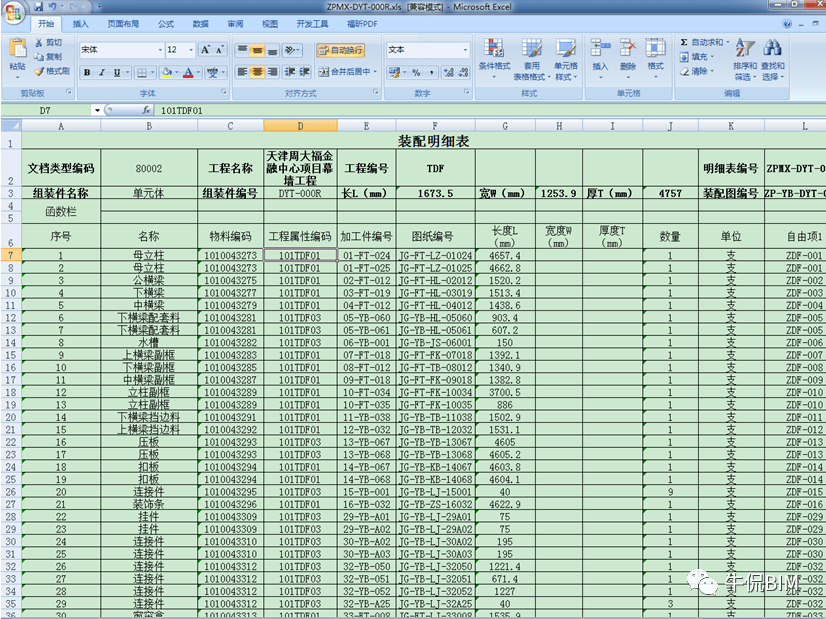The height and width of the screenshot is (619, 826).
Task: Toggle align text left
Action: 242,72
